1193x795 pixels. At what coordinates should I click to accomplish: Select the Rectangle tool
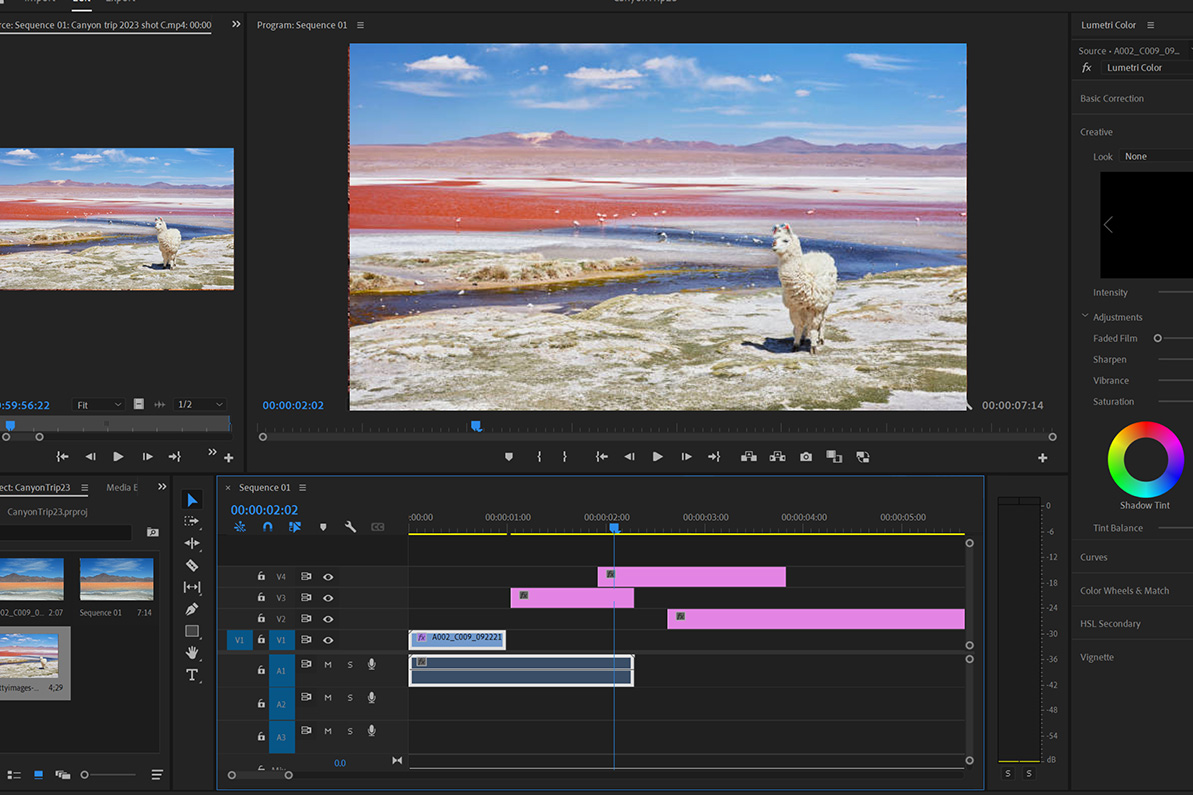point(192,631)
